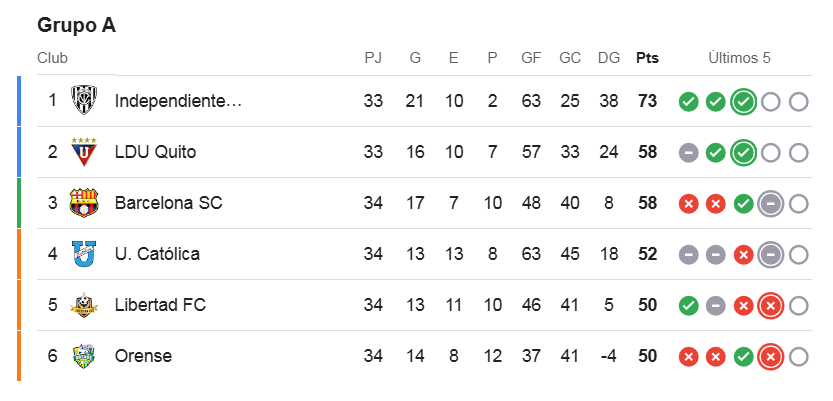
Task: Click the DG column header
Action: coord(608,58)
